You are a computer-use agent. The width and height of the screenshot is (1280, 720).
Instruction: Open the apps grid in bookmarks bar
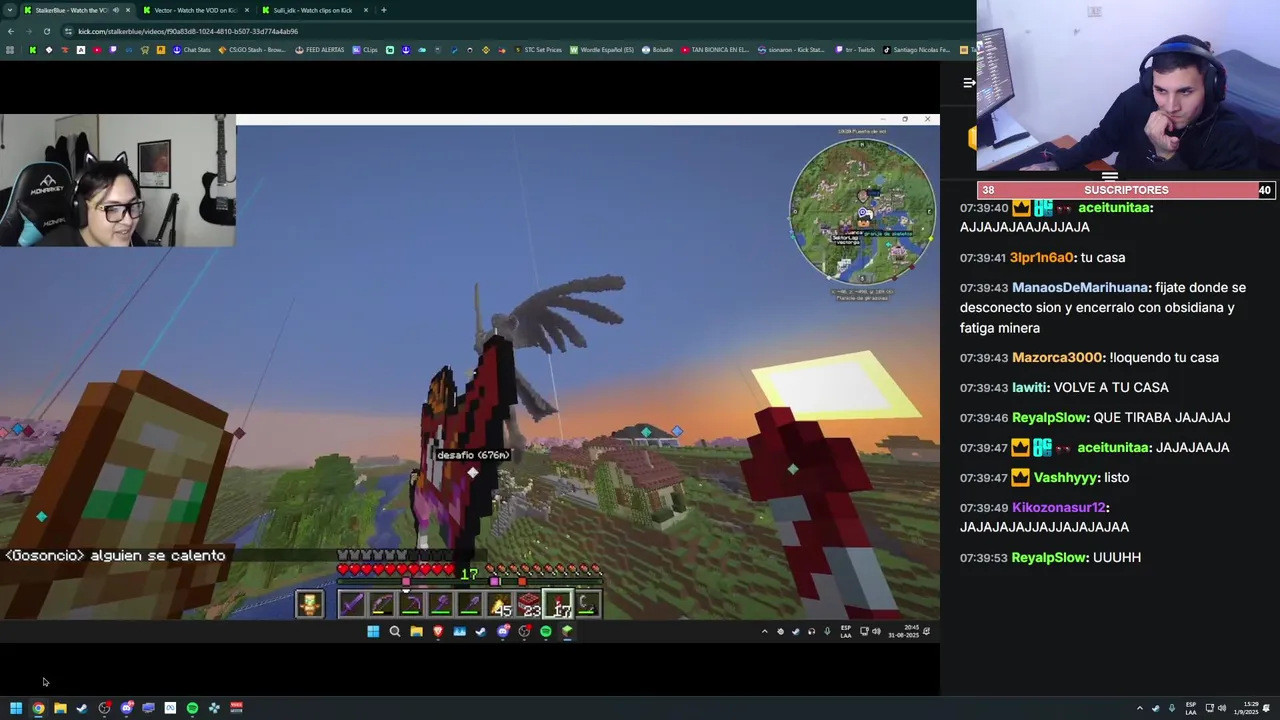click(10, 50)
